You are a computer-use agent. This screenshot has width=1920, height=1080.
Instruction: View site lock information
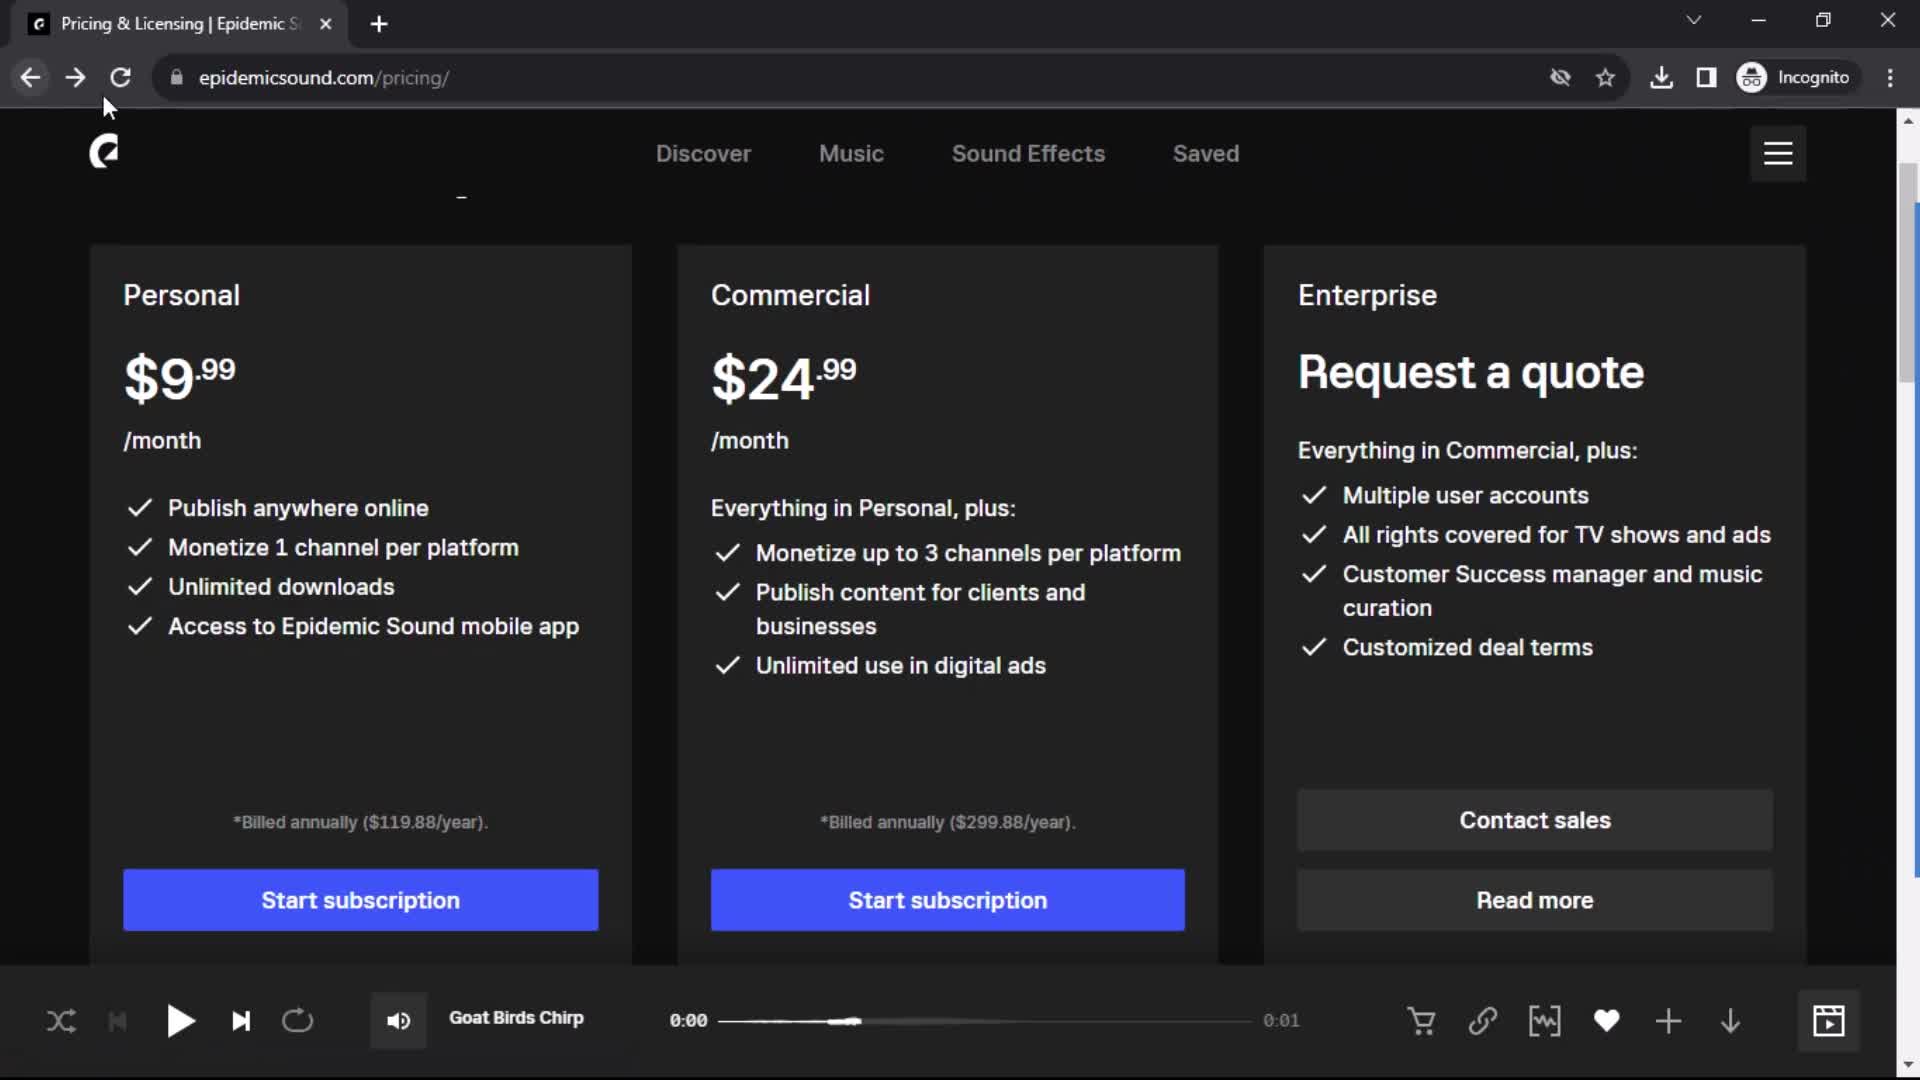tap(177, 77)
